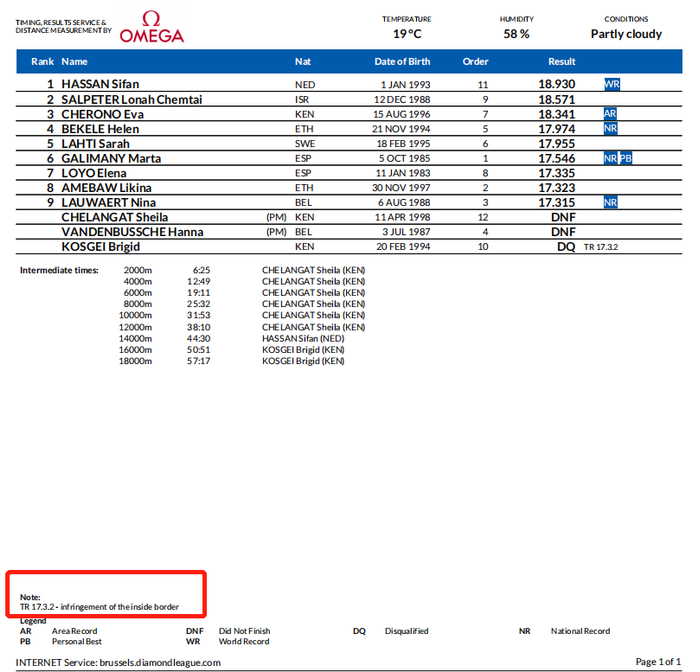This screenshot has height=672, width=700.
Task: Click the Did Not Finish legend entry
Action: [x=245, y=631]
